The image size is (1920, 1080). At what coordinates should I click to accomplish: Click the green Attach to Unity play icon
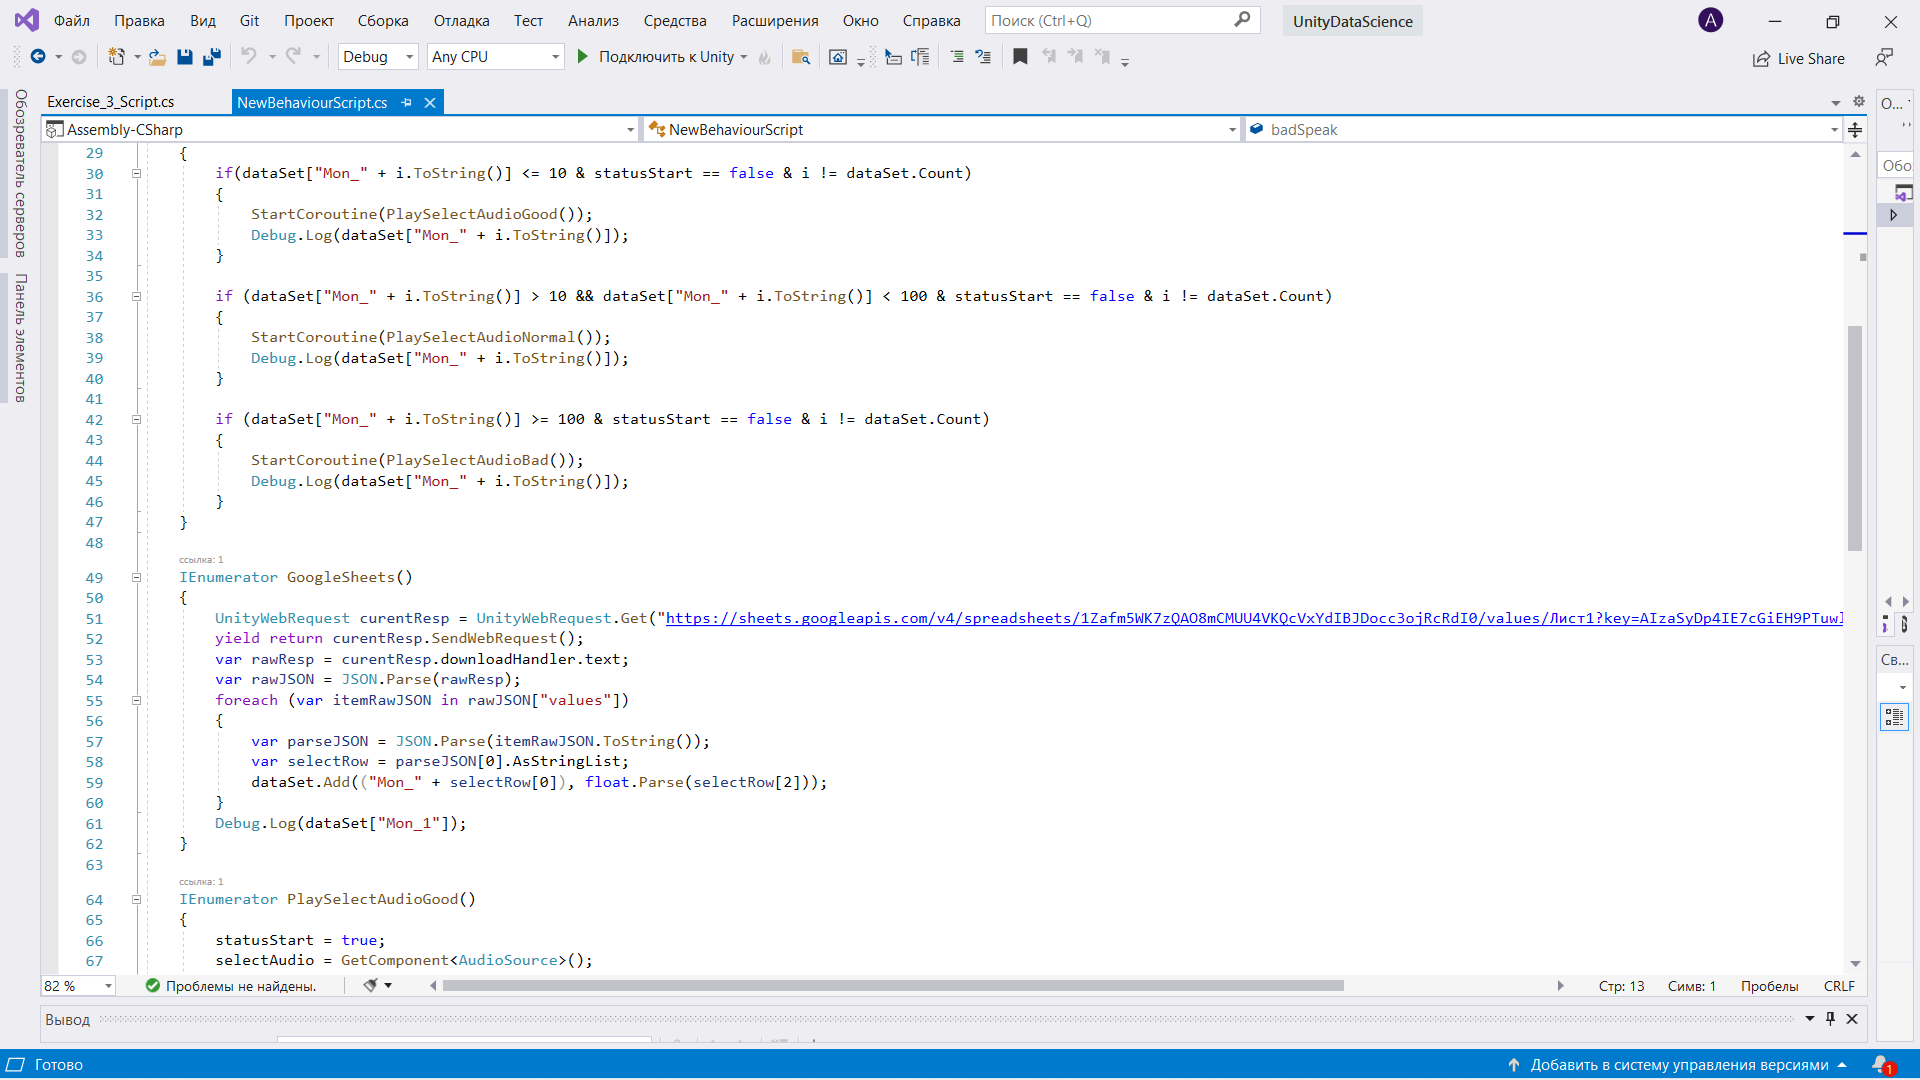click(583, 57)
